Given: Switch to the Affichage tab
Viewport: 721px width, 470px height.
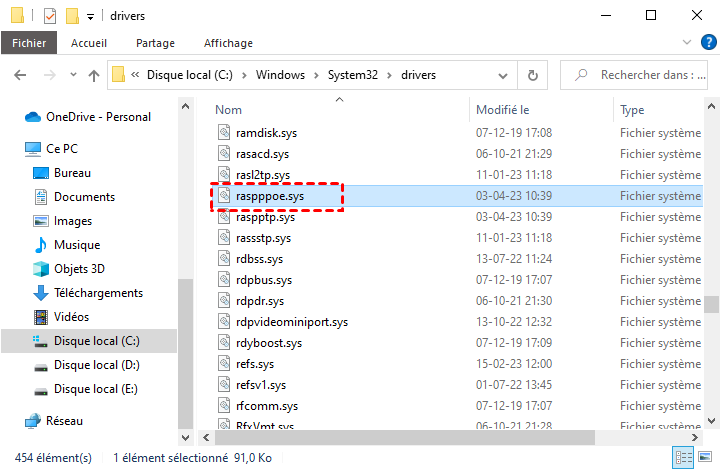Looking at the screenshot, I should tap(228, 43).
